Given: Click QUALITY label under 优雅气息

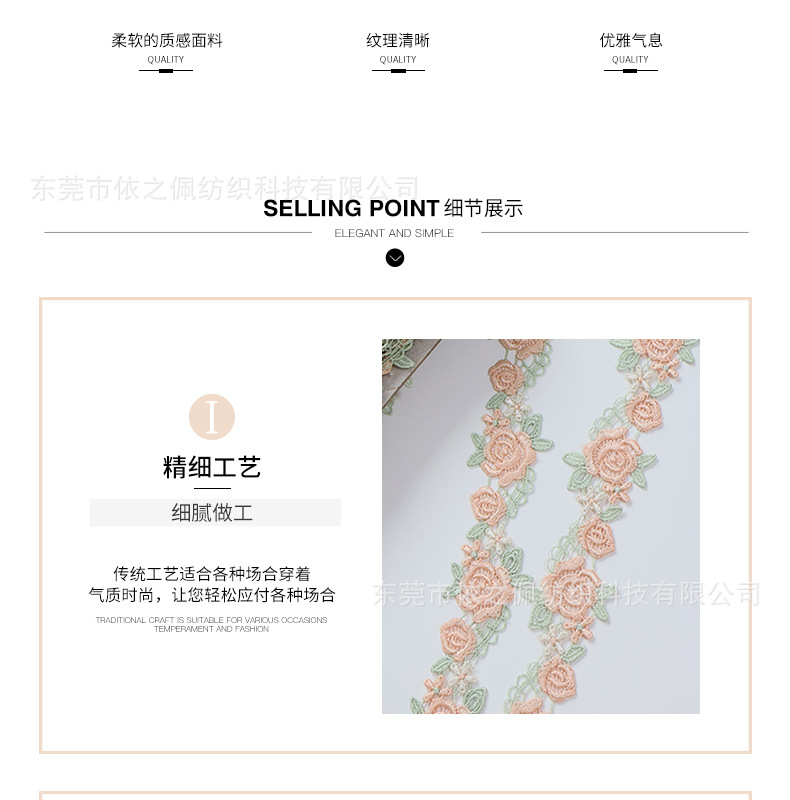Looking at the screenshot, I should pyautogui.click(x=630, y=60).
